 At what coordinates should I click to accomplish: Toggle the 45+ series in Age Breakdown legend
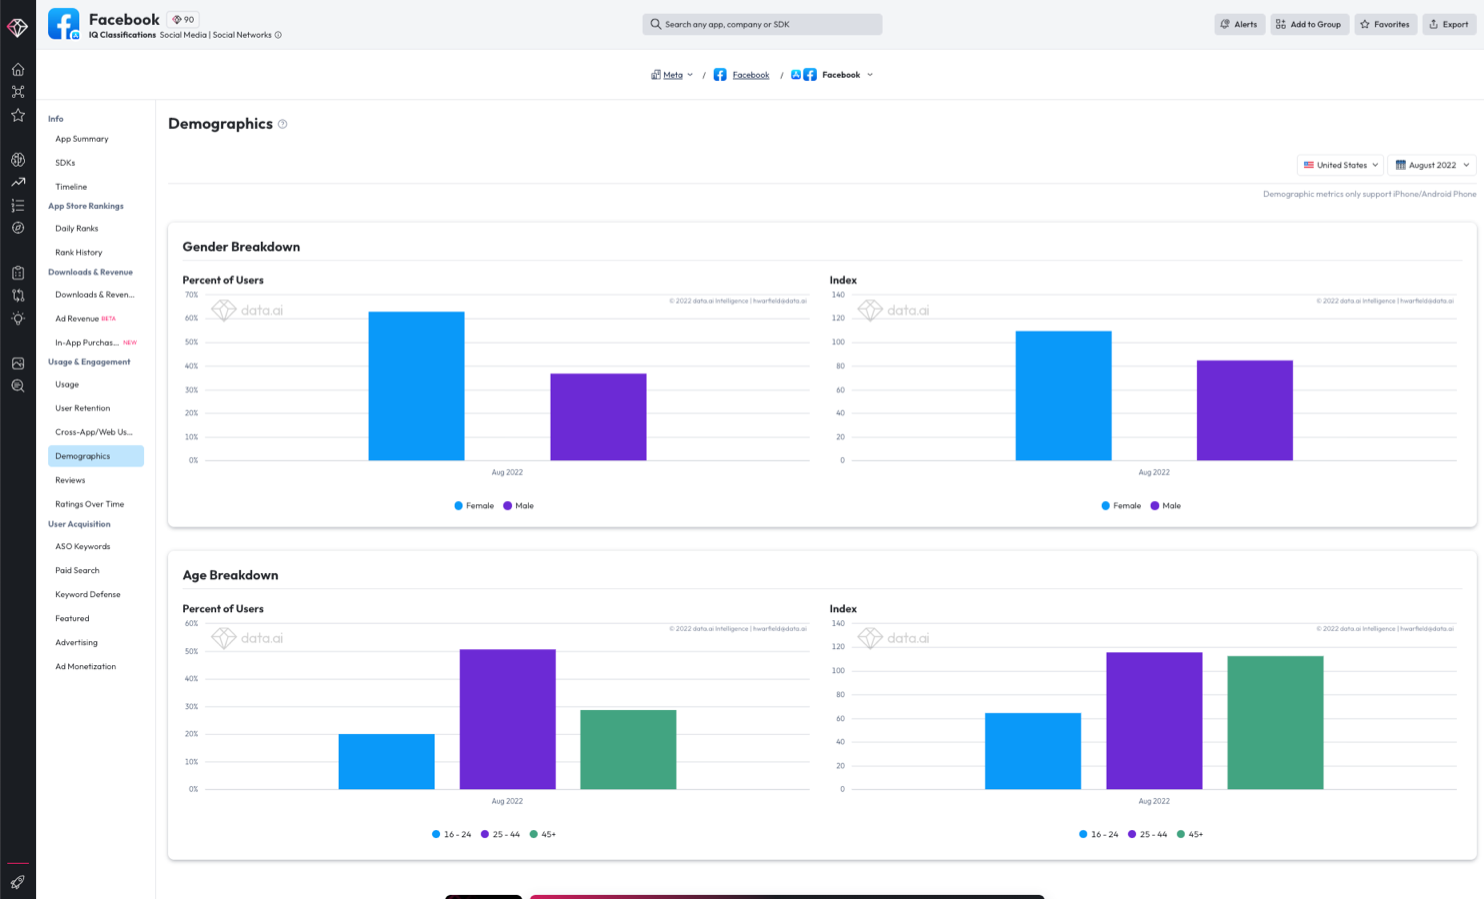click(x=543, y=833)
